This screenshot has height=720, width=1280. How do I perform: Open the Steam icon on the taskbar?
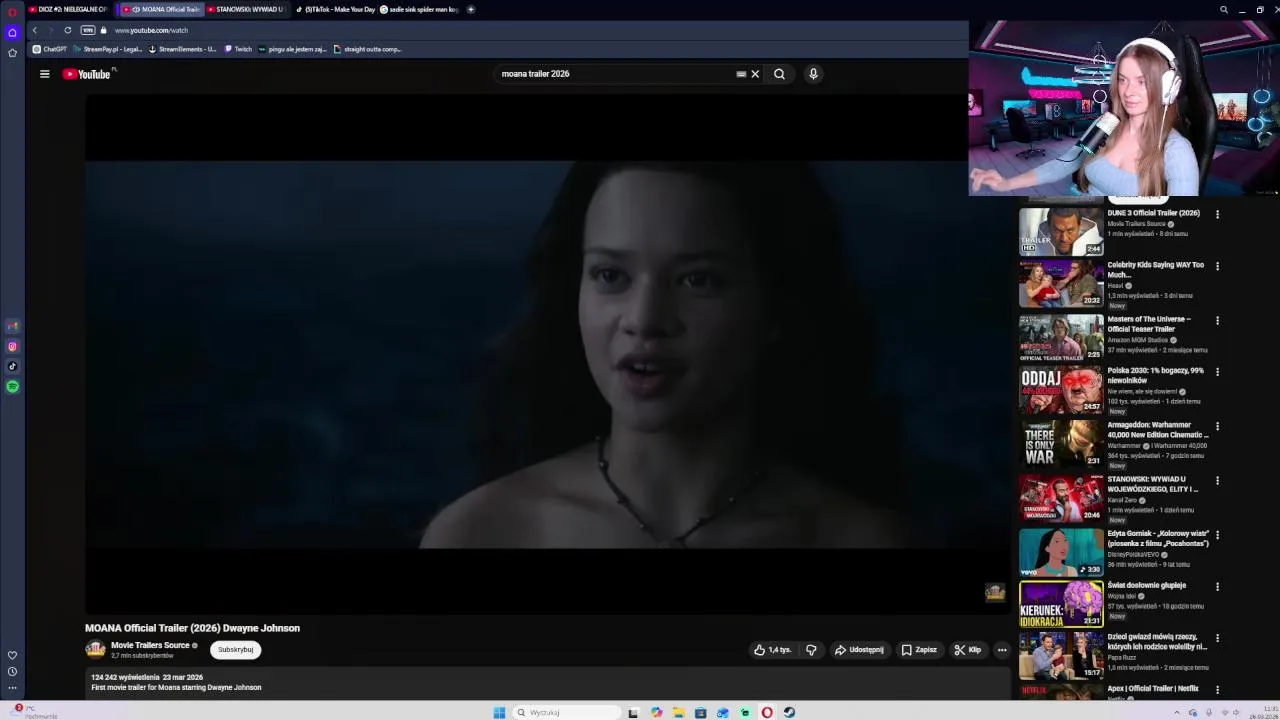tap(789, 713)
